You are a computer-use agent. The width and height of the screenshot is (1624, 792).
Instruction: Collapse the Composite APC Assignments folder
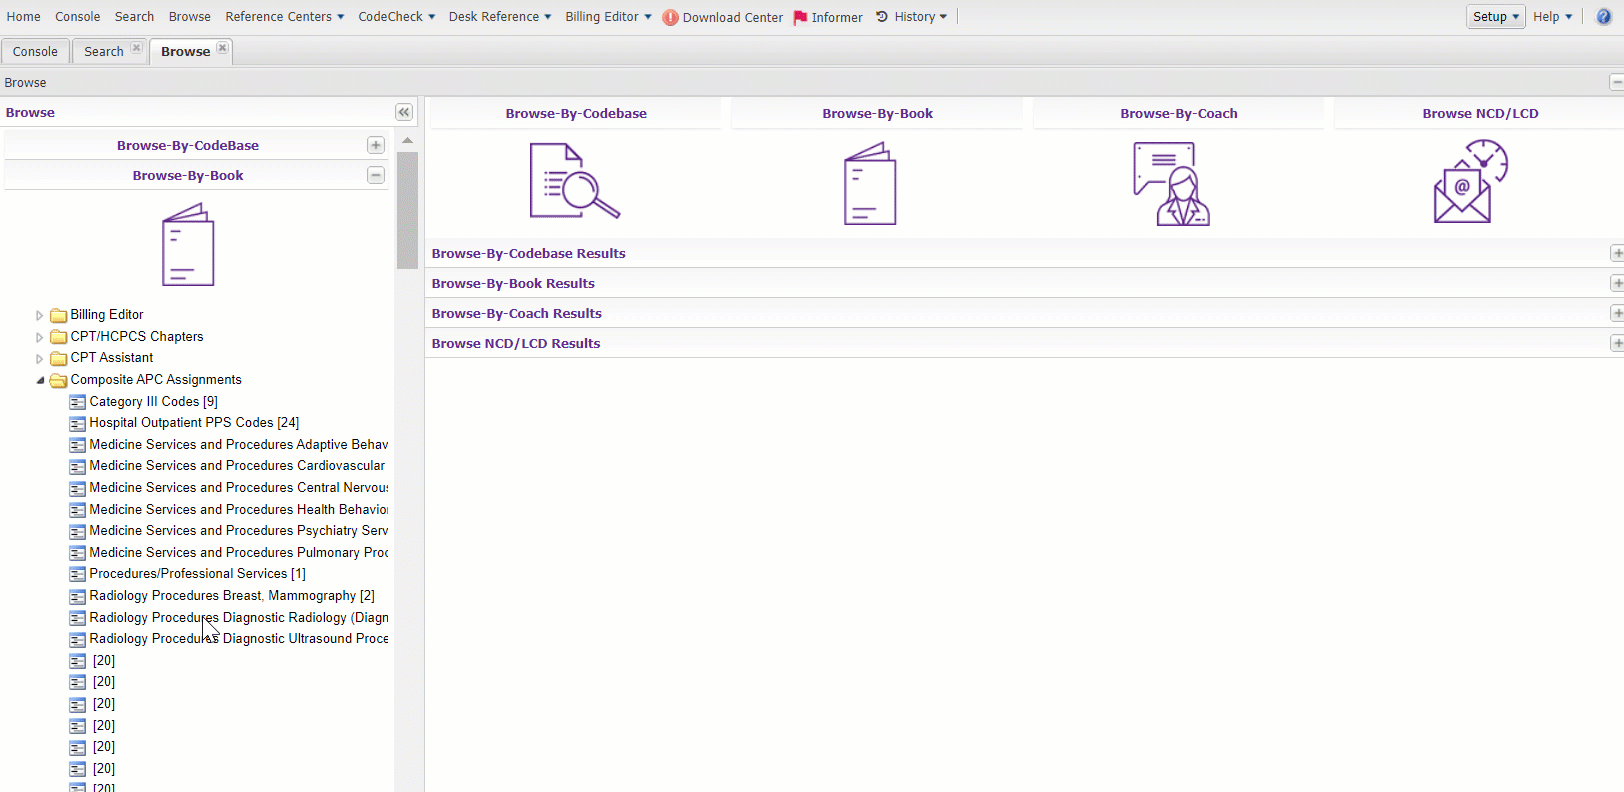(x=40, y=380)
